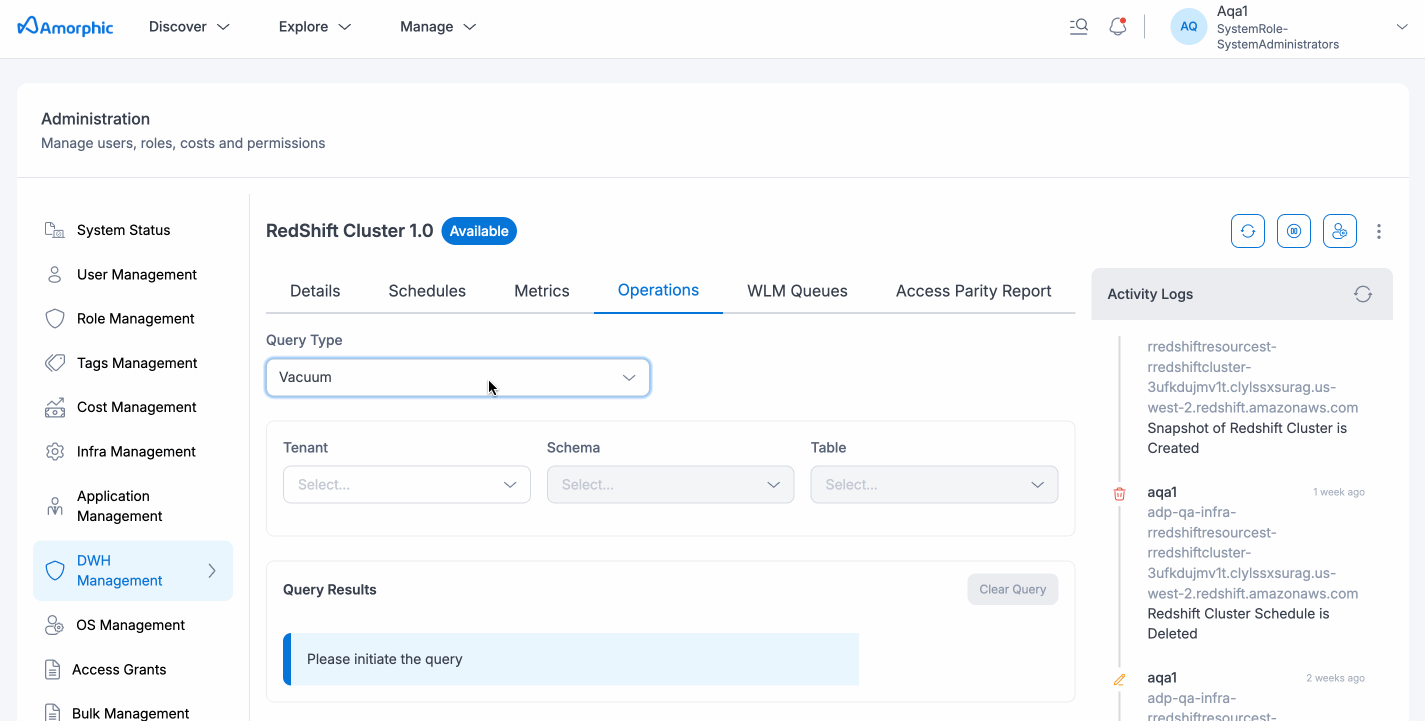Open the notifications bell
1425x721 pixels.
[1118, 27]
